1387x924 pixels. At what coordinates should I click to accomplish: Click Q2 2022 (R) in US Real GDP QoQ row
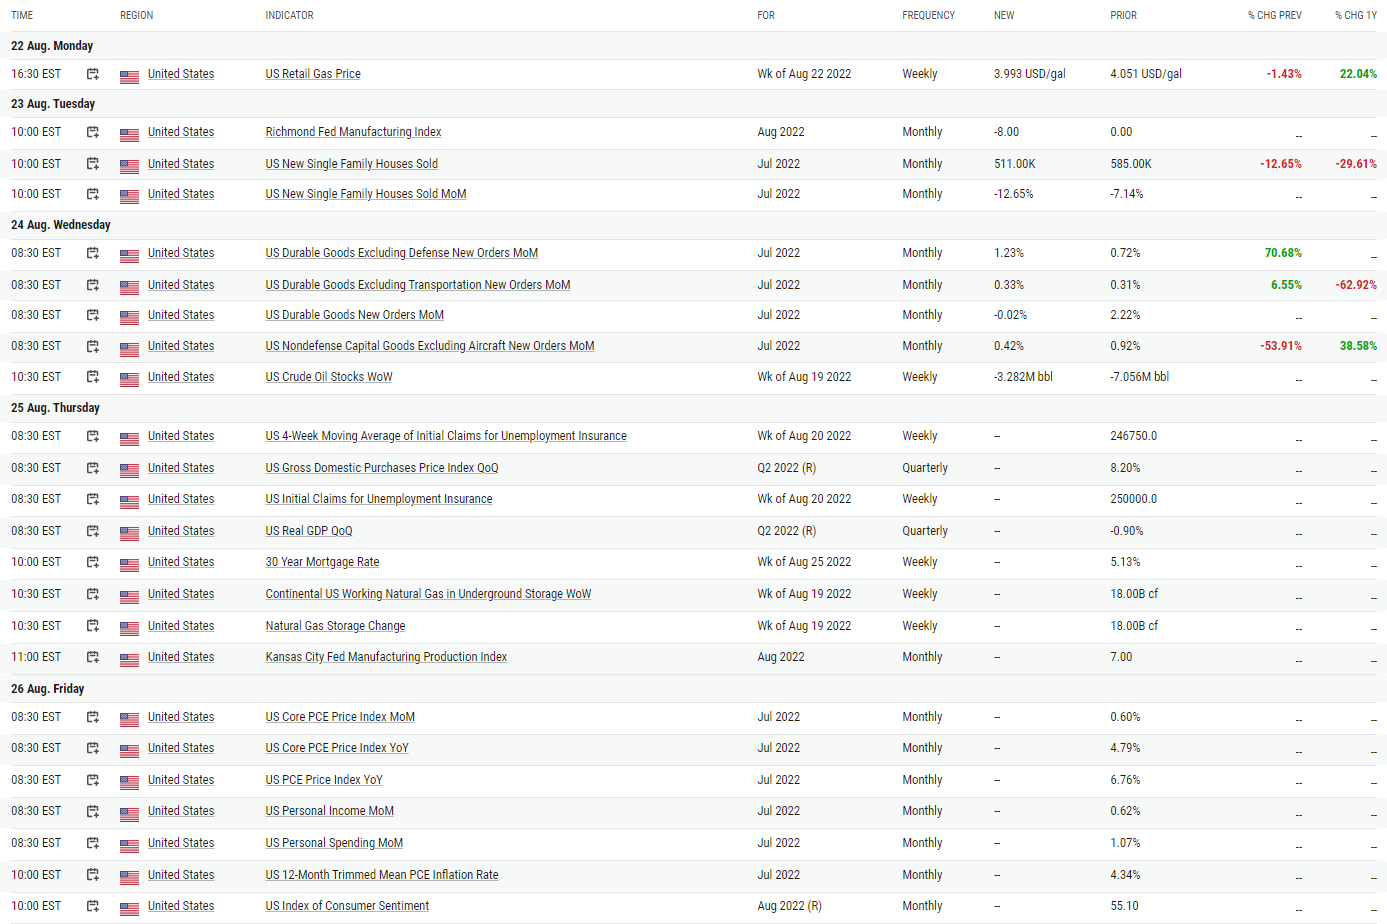tap(787, 531)
